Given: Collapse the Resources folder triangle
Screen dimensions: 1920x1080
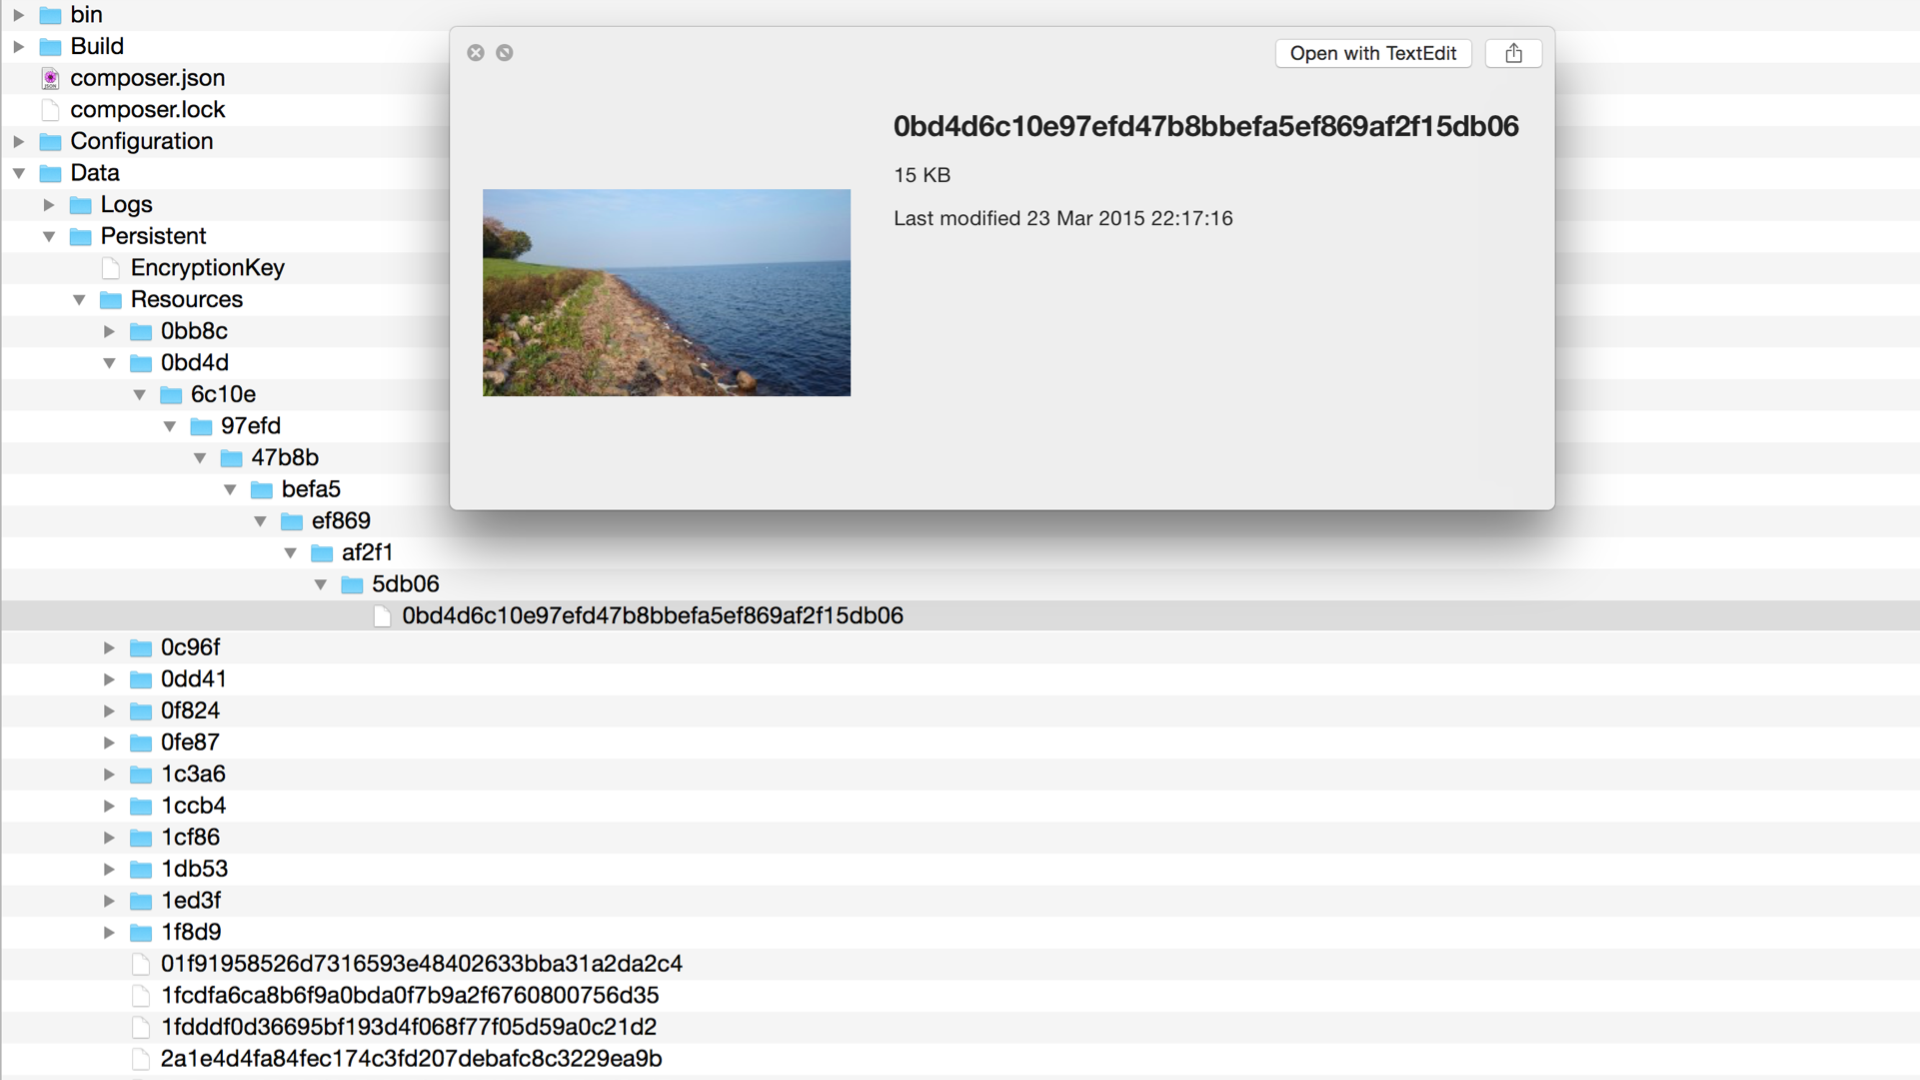Looking at the screenshot, I should [x=79, y=300].
